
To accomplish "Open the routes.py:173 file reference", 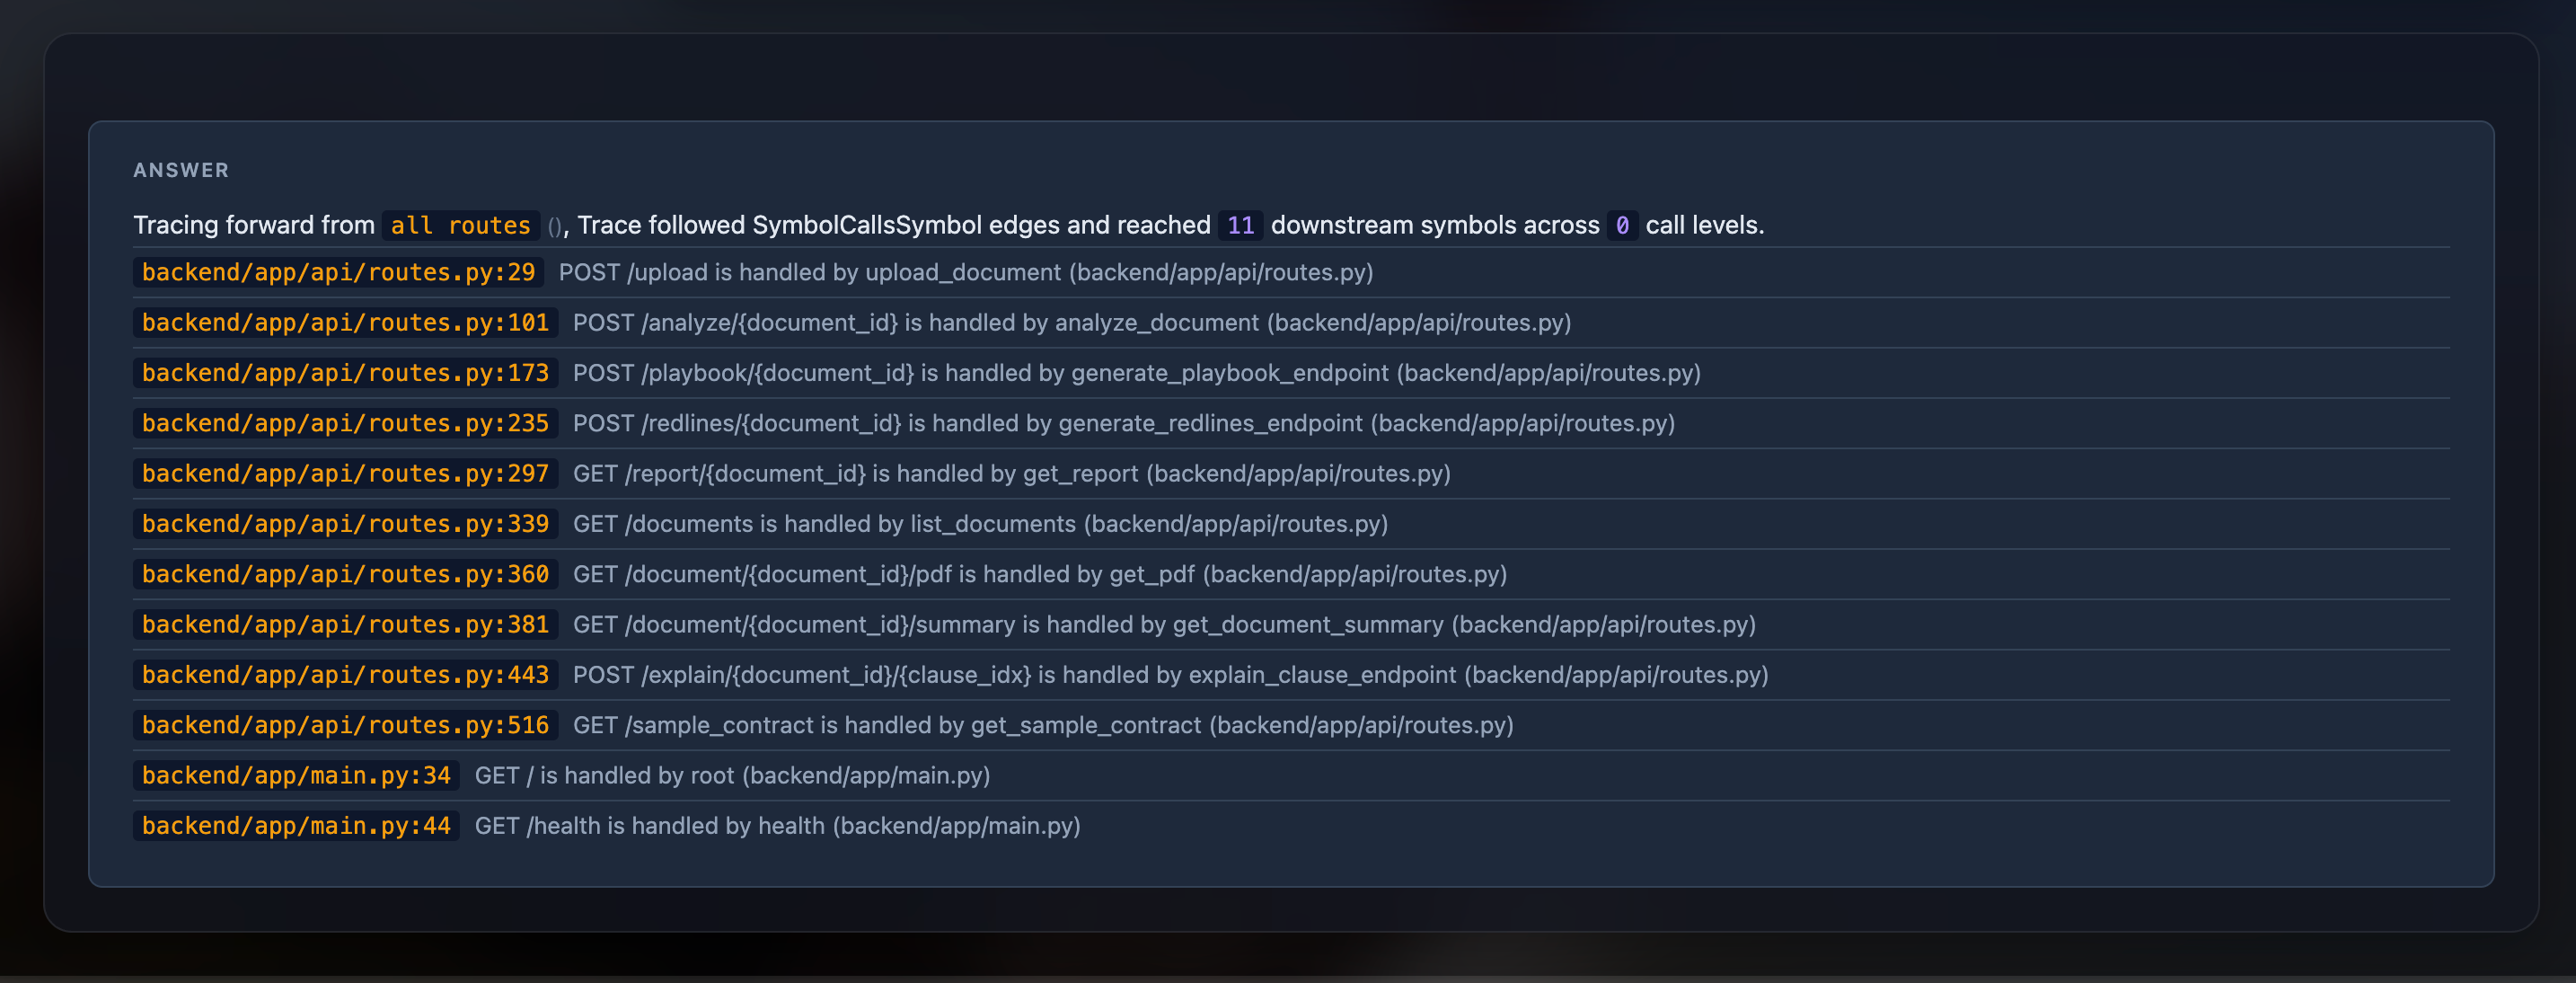I will coord(345,373).
